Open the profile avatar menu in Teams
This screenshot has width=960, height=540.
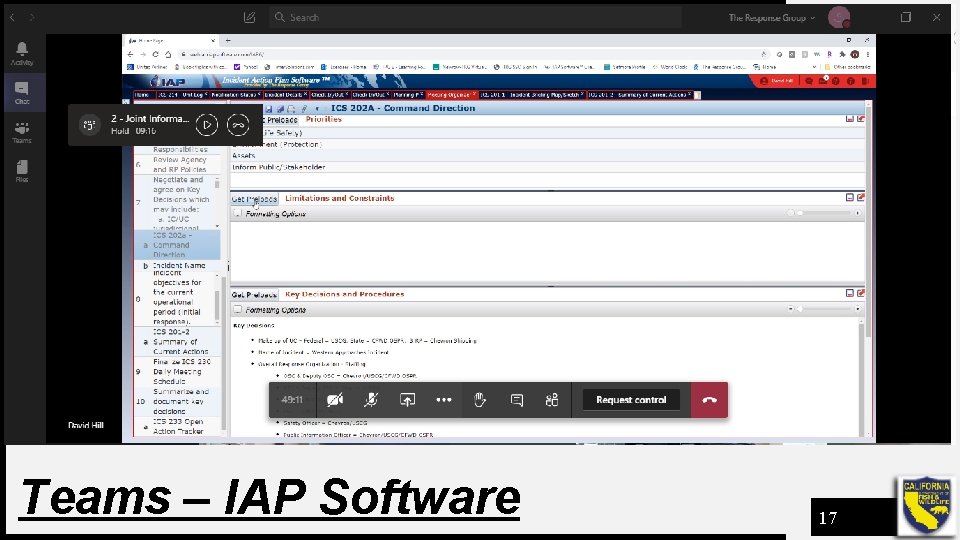[x=839, y=17]
